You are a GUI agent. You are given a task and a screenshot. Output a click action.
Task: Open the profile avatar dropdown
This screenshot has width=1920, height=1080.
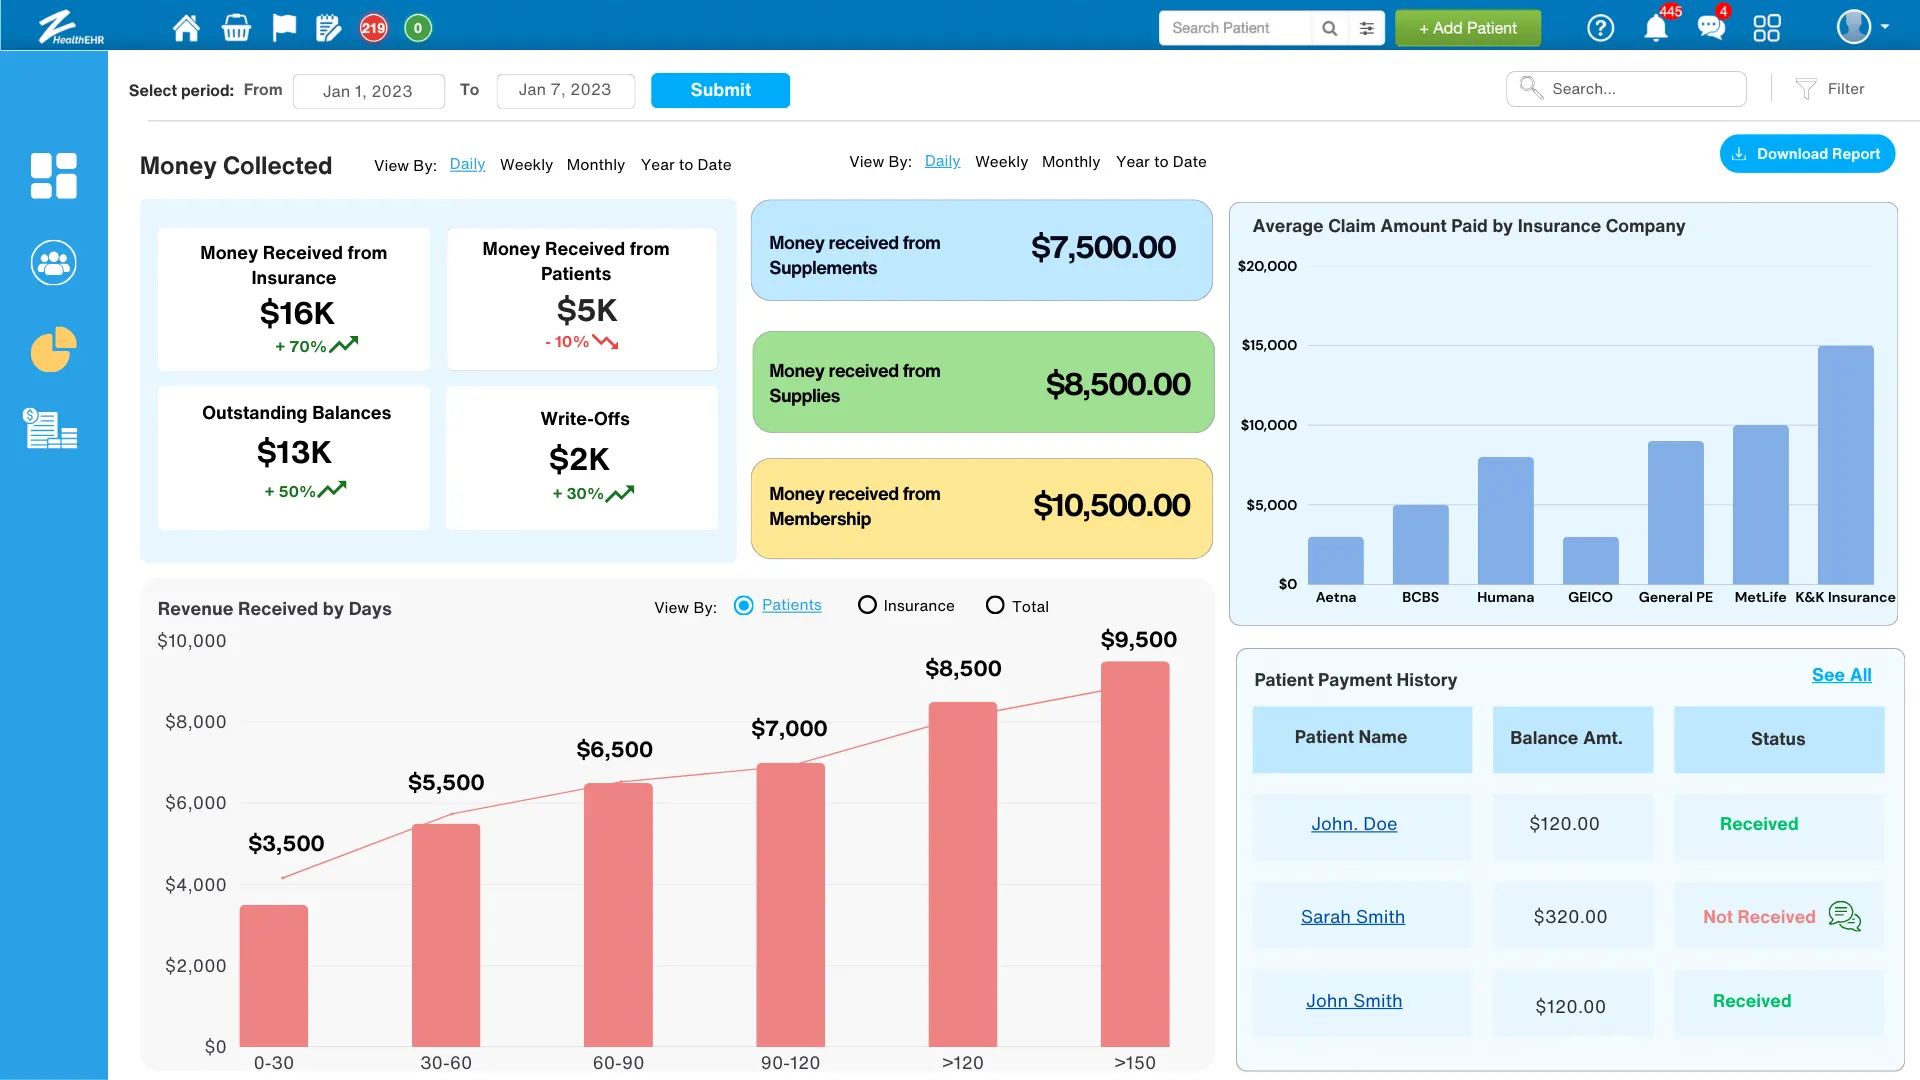1857,27
